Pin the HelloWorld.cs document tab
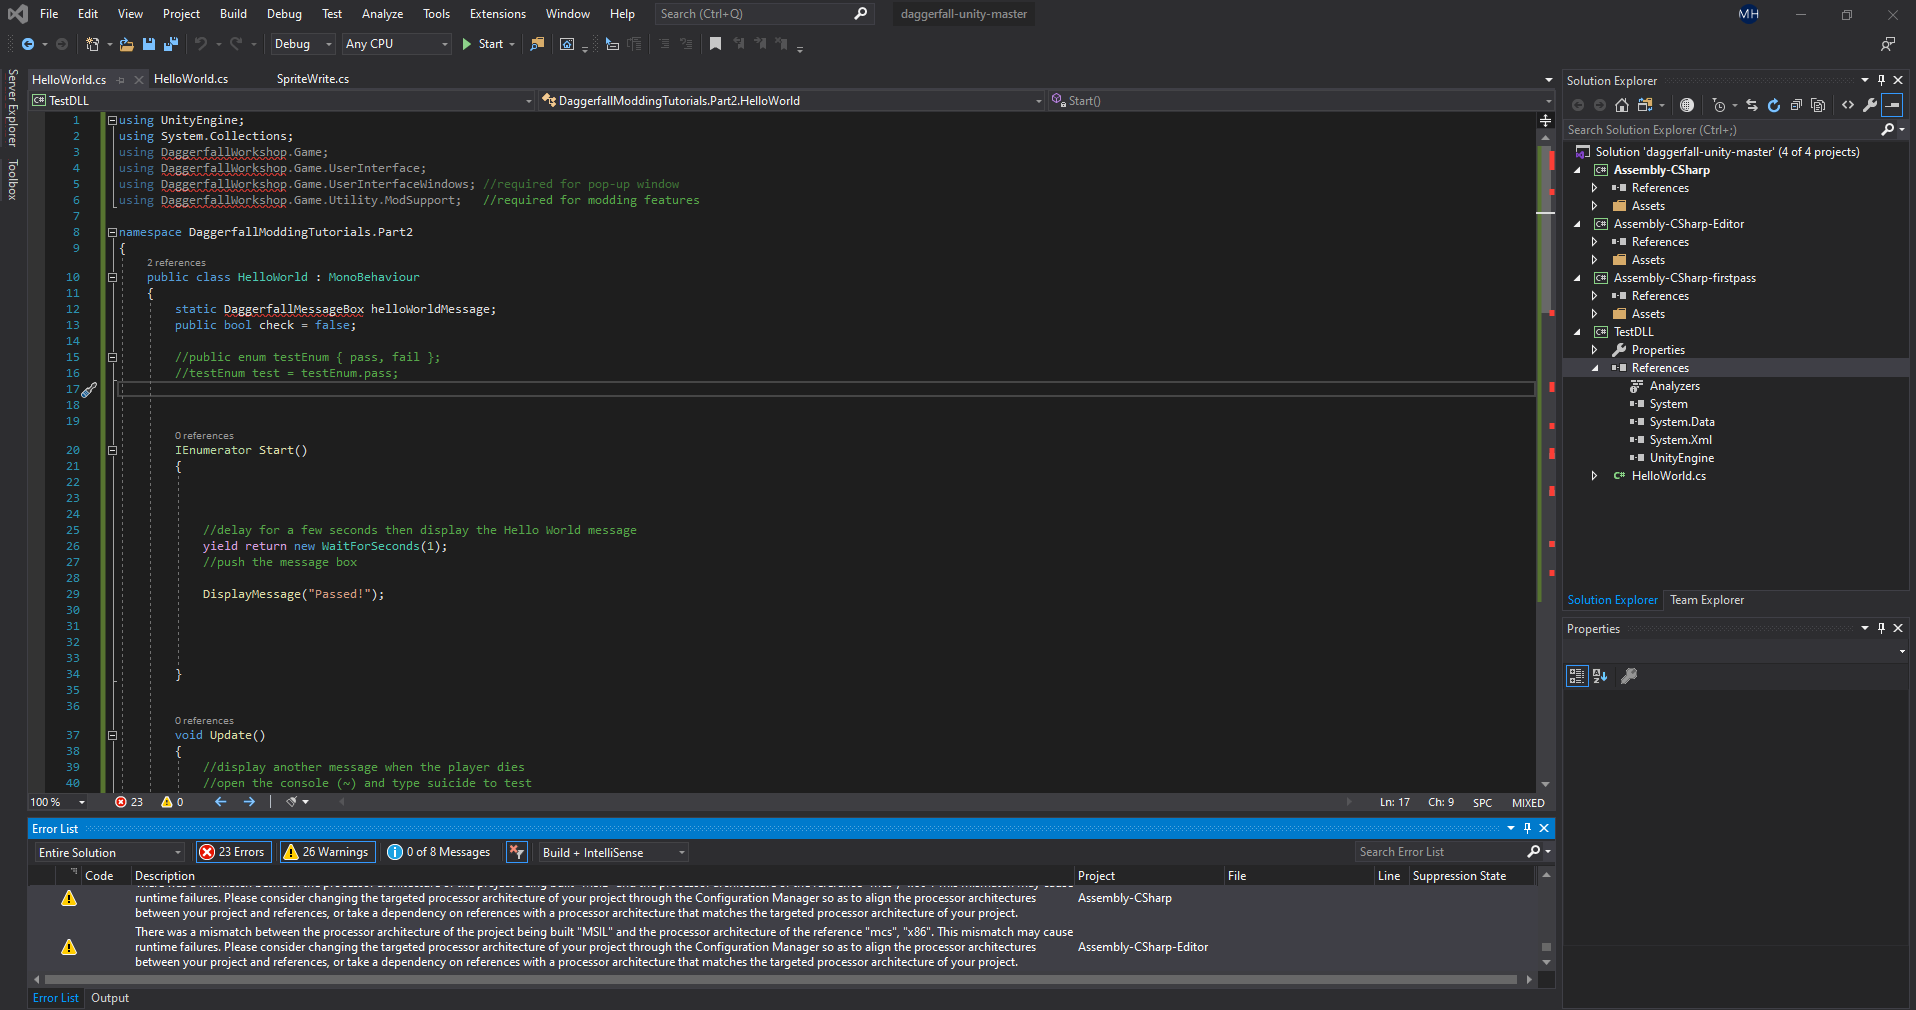The height and width of the screenshot is (1010, 1916). [121, 80]
